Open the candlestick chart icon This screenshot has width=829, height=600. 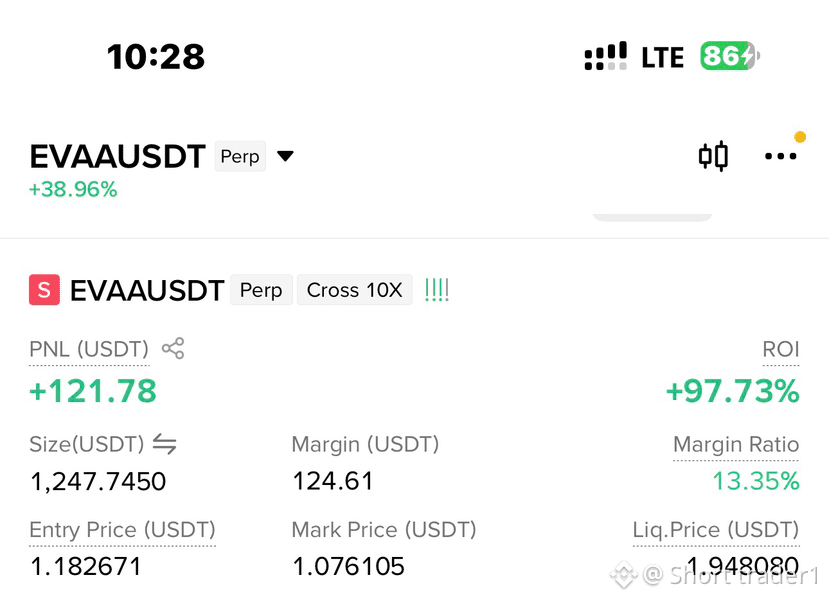[x=713, y=156]
